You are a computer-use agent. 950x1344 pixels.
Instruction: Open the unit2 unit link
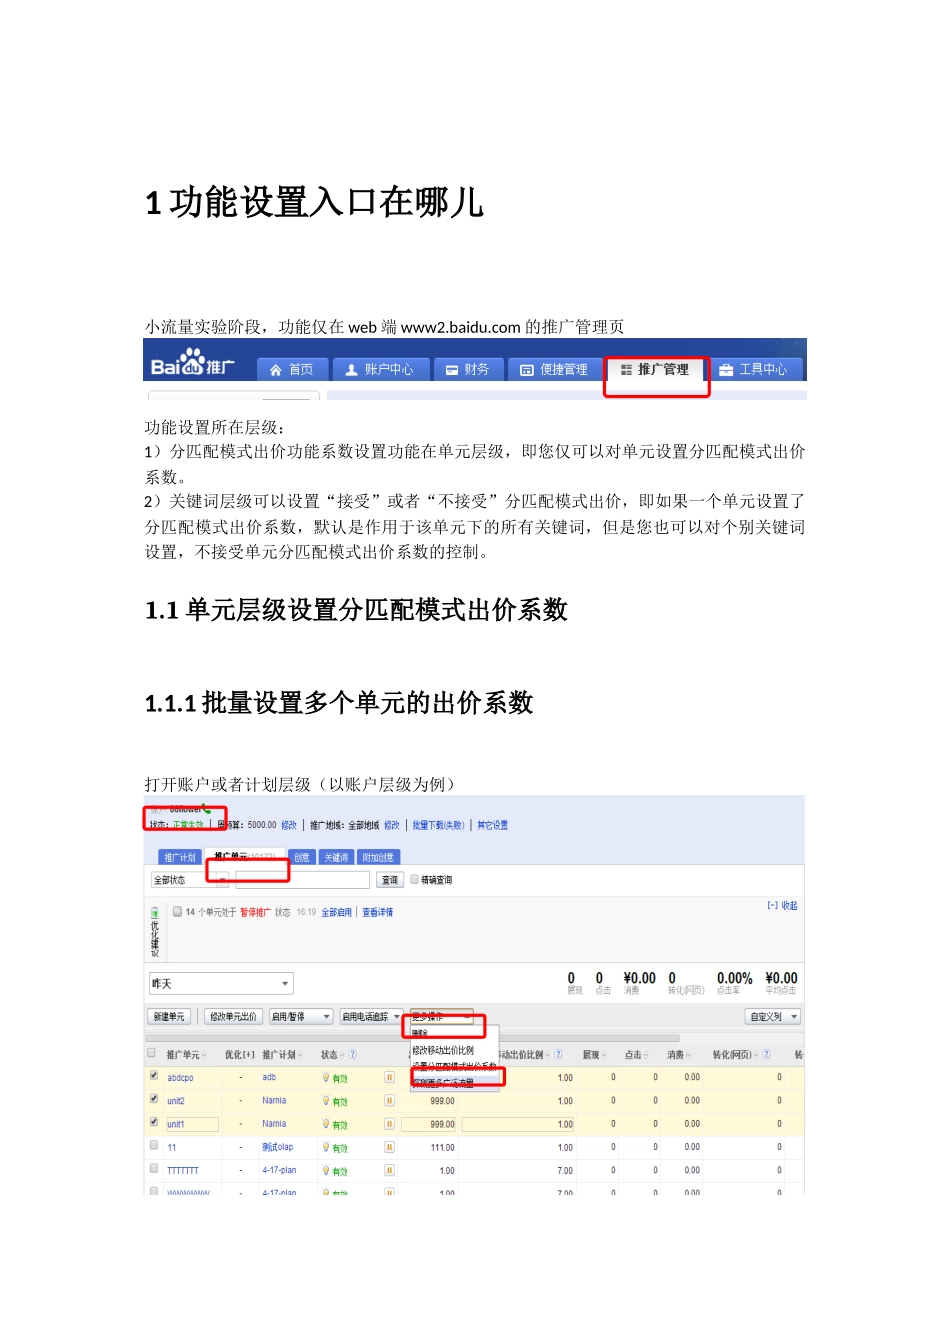click(176, 1101)
